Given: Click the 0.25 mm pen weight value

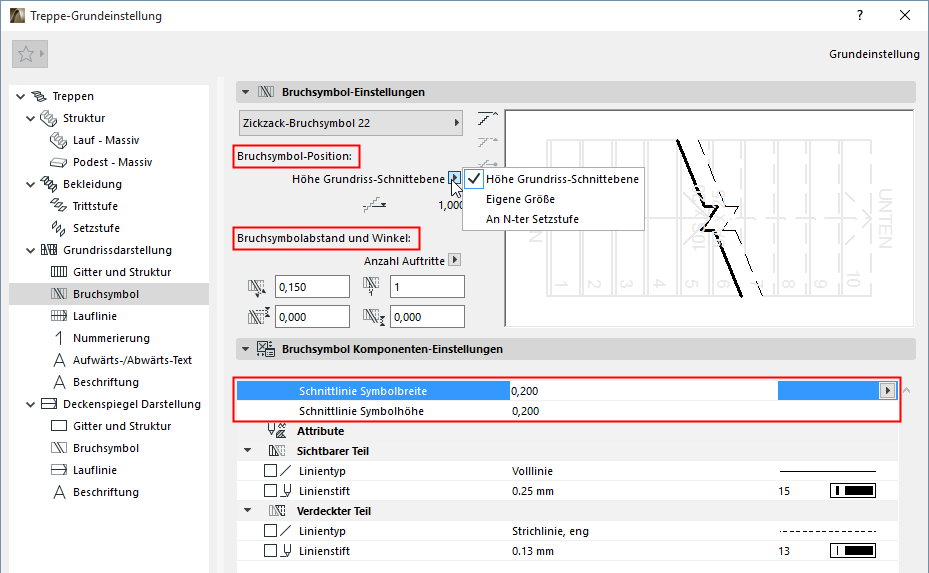Looking at the screenshot, I should pyautogui.click(x=533, y=491).
